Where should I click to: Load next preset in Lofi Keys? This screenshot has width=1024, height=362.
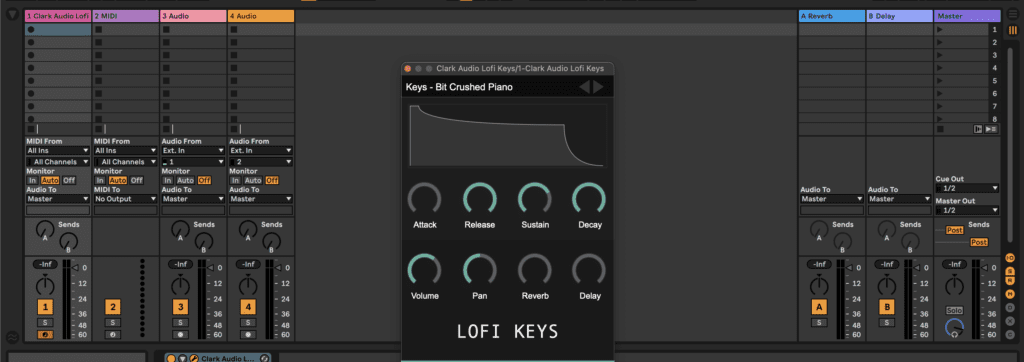pyautogui.click(x=598, y=87)
